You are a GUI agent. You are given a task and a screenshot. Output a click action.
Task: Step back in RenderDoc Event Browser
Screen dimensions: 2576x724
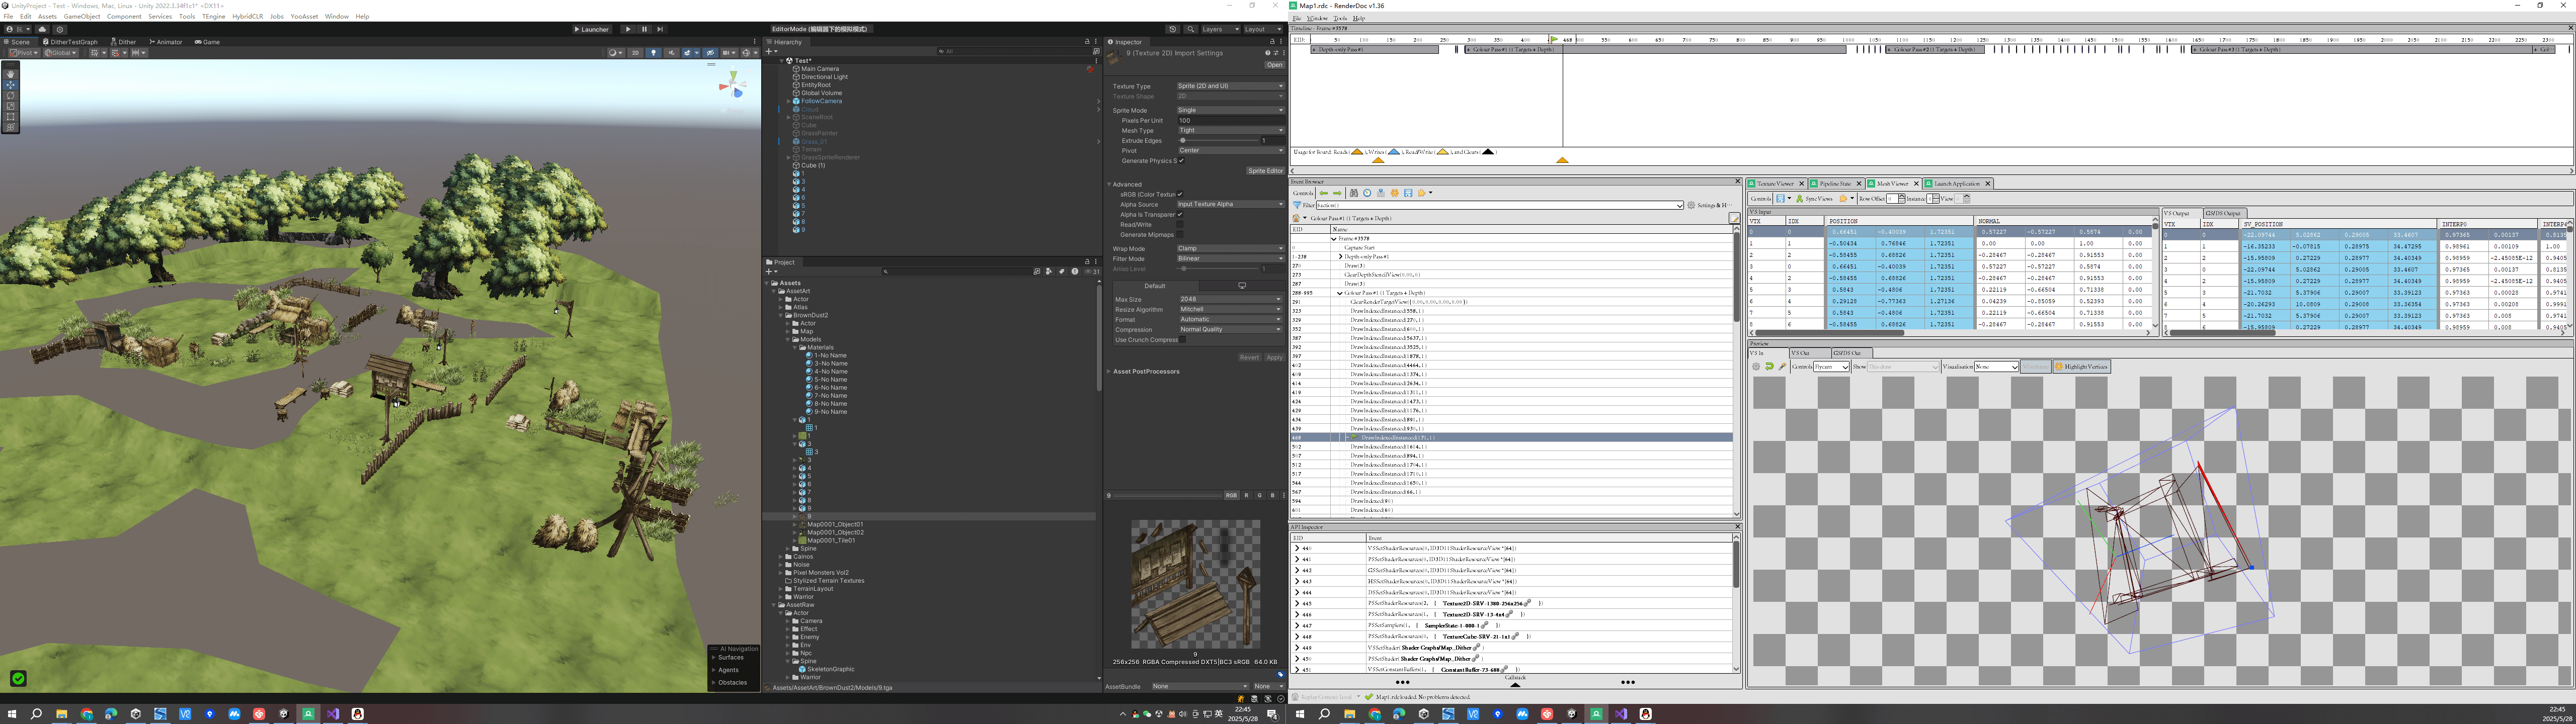click(1324, 193)
